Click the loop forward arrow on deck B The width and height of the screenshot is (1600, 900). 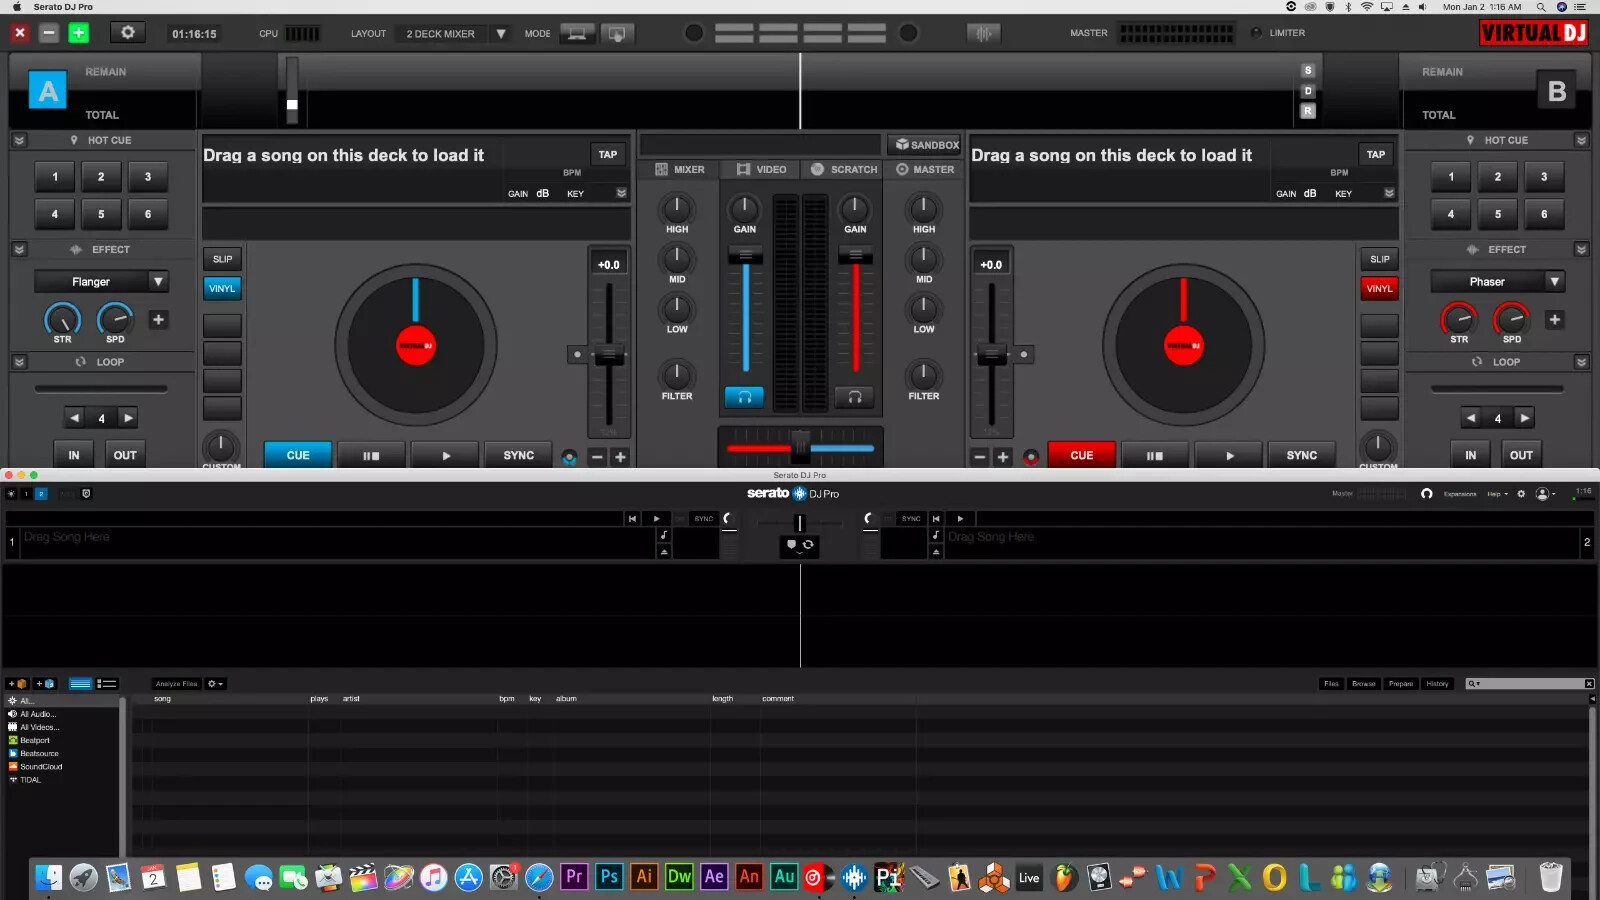[x=1524, y=418]
